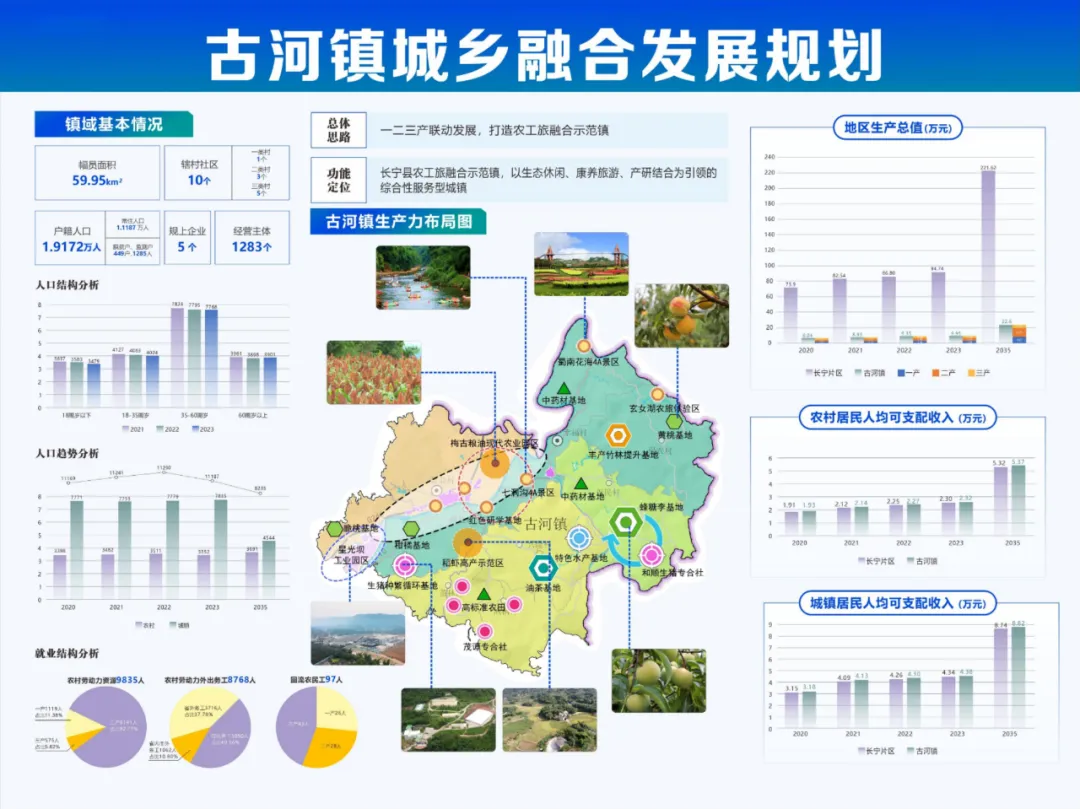Click the 蜀南花海4A景区 orange map marker
1080x809 pixels.
point(584,346)
